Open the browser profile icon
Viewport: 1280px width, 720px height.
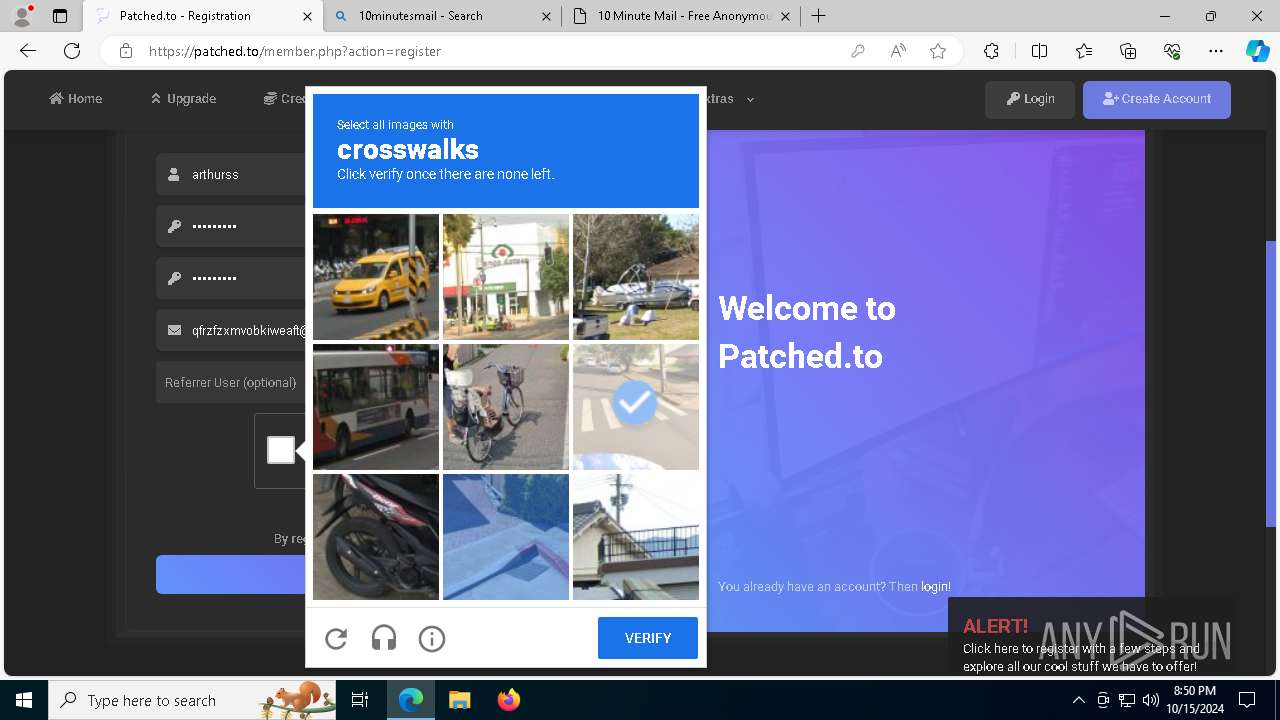coord(22,16)
